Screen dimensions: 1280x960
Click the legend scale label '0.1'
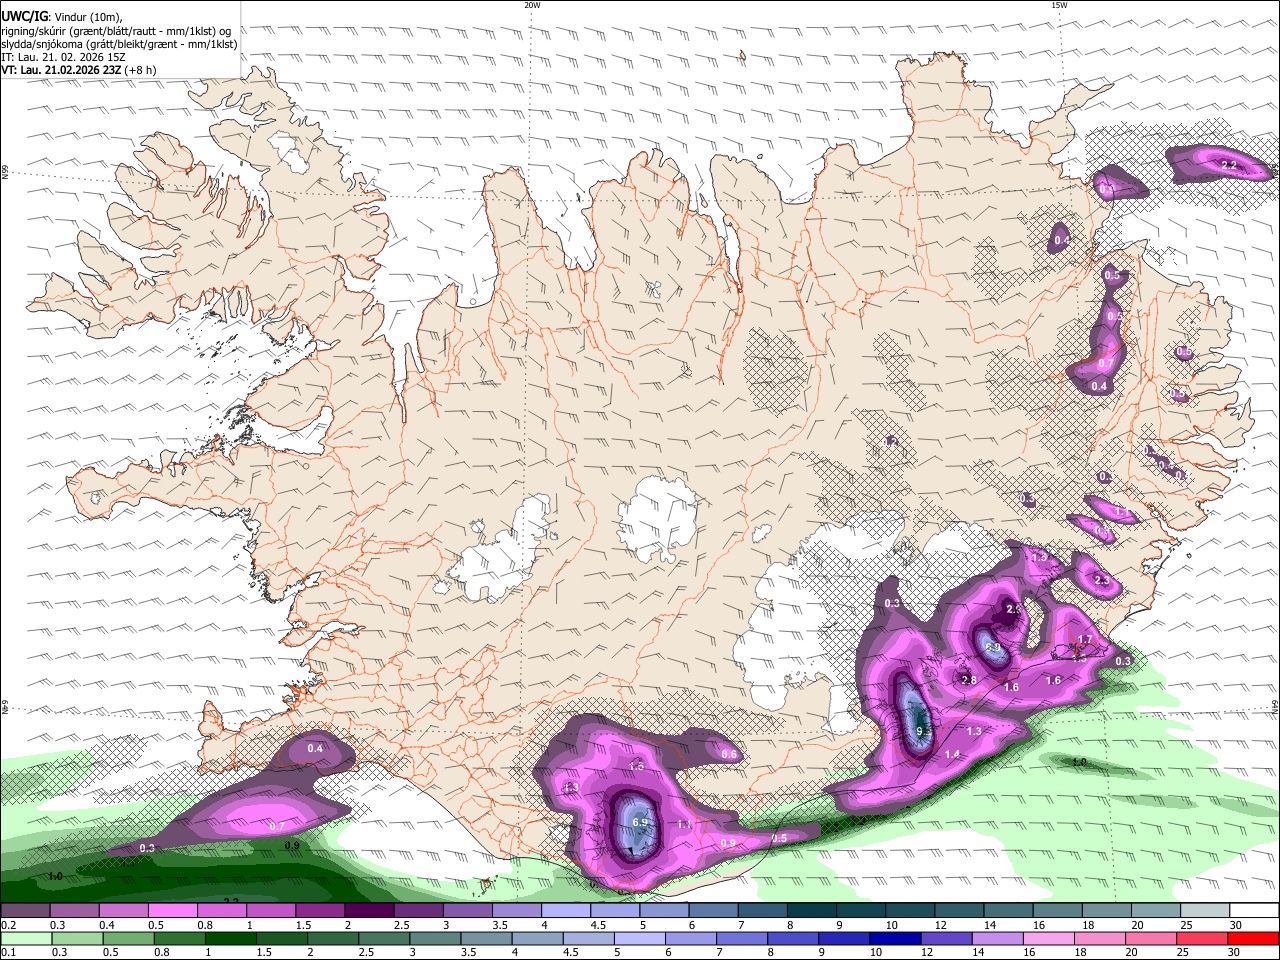tap(8, 952)
